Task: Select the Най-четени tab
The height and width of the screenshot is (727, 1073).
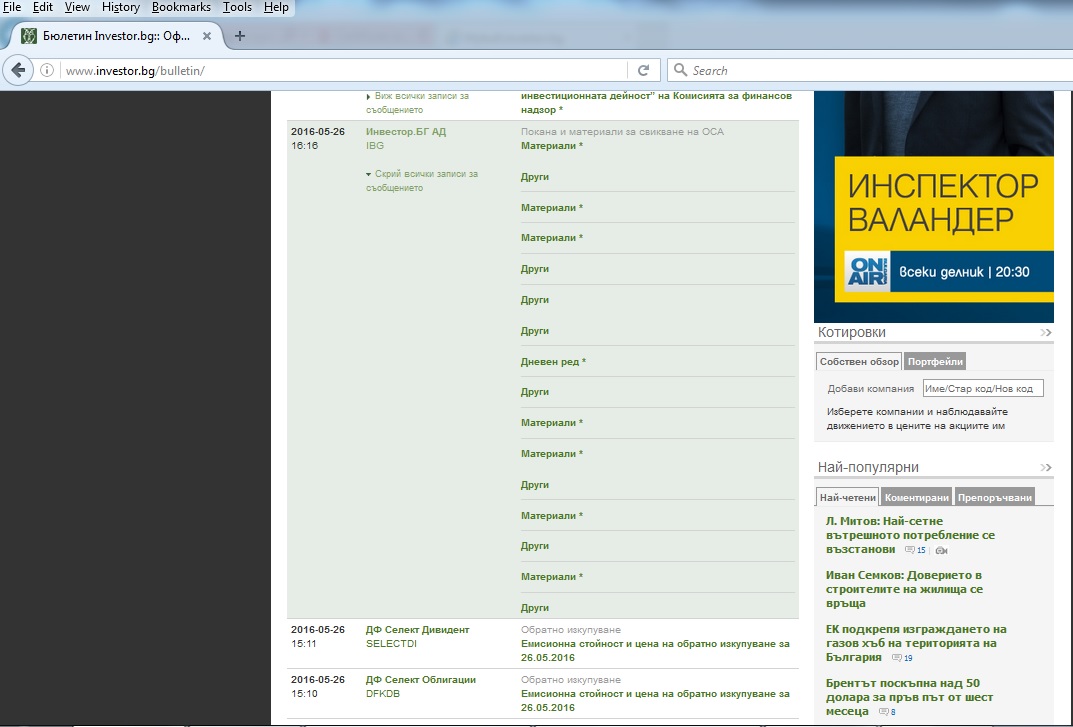Action: [847, 497]
